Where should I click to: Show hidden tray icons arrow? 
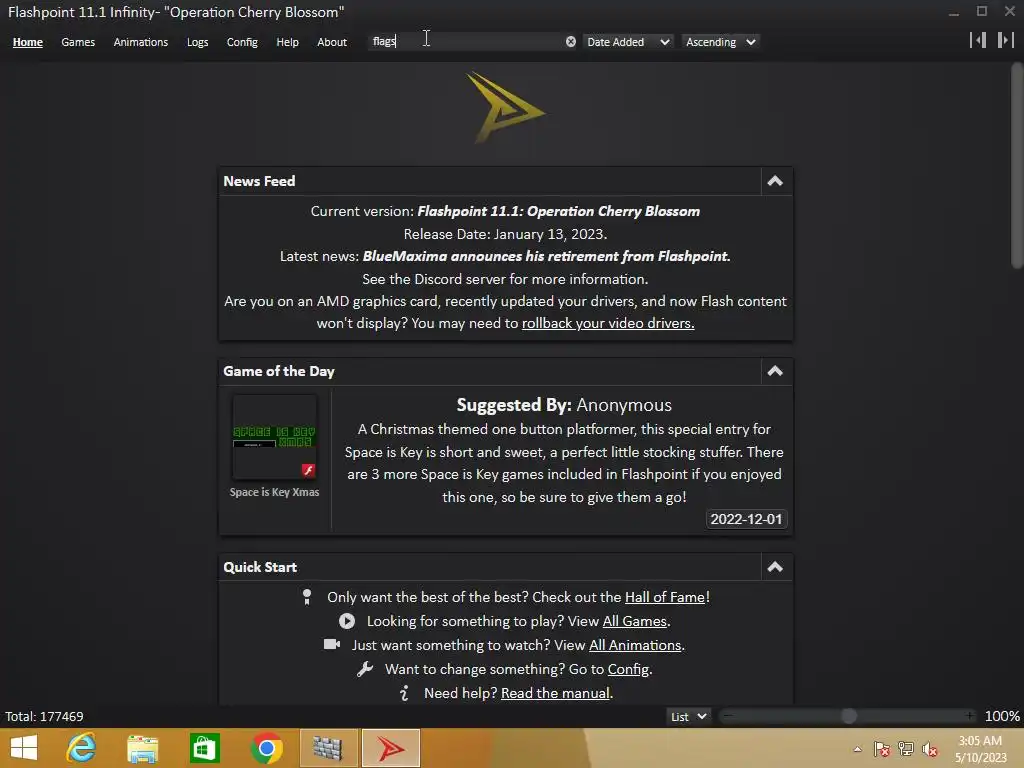857,749
